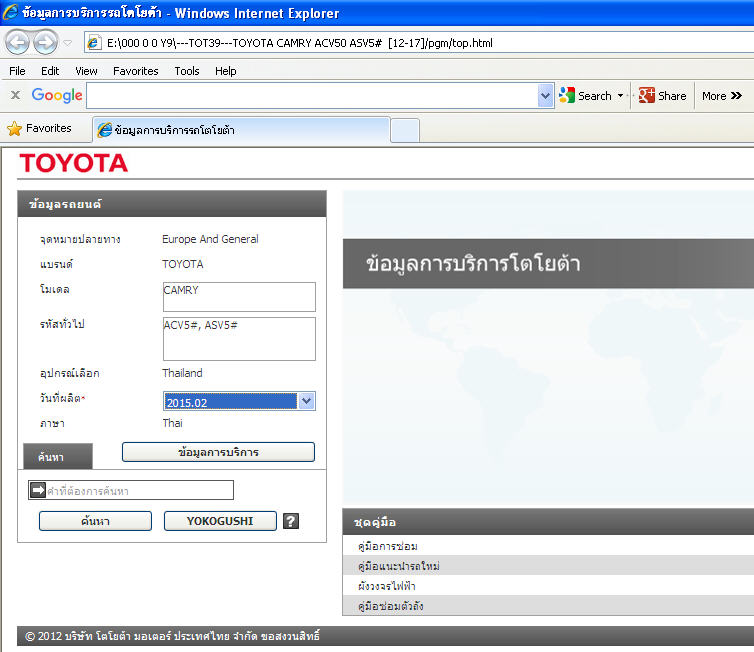Click the browser Back arrow button
Screen dimensions: 754x652
point(17,42)
